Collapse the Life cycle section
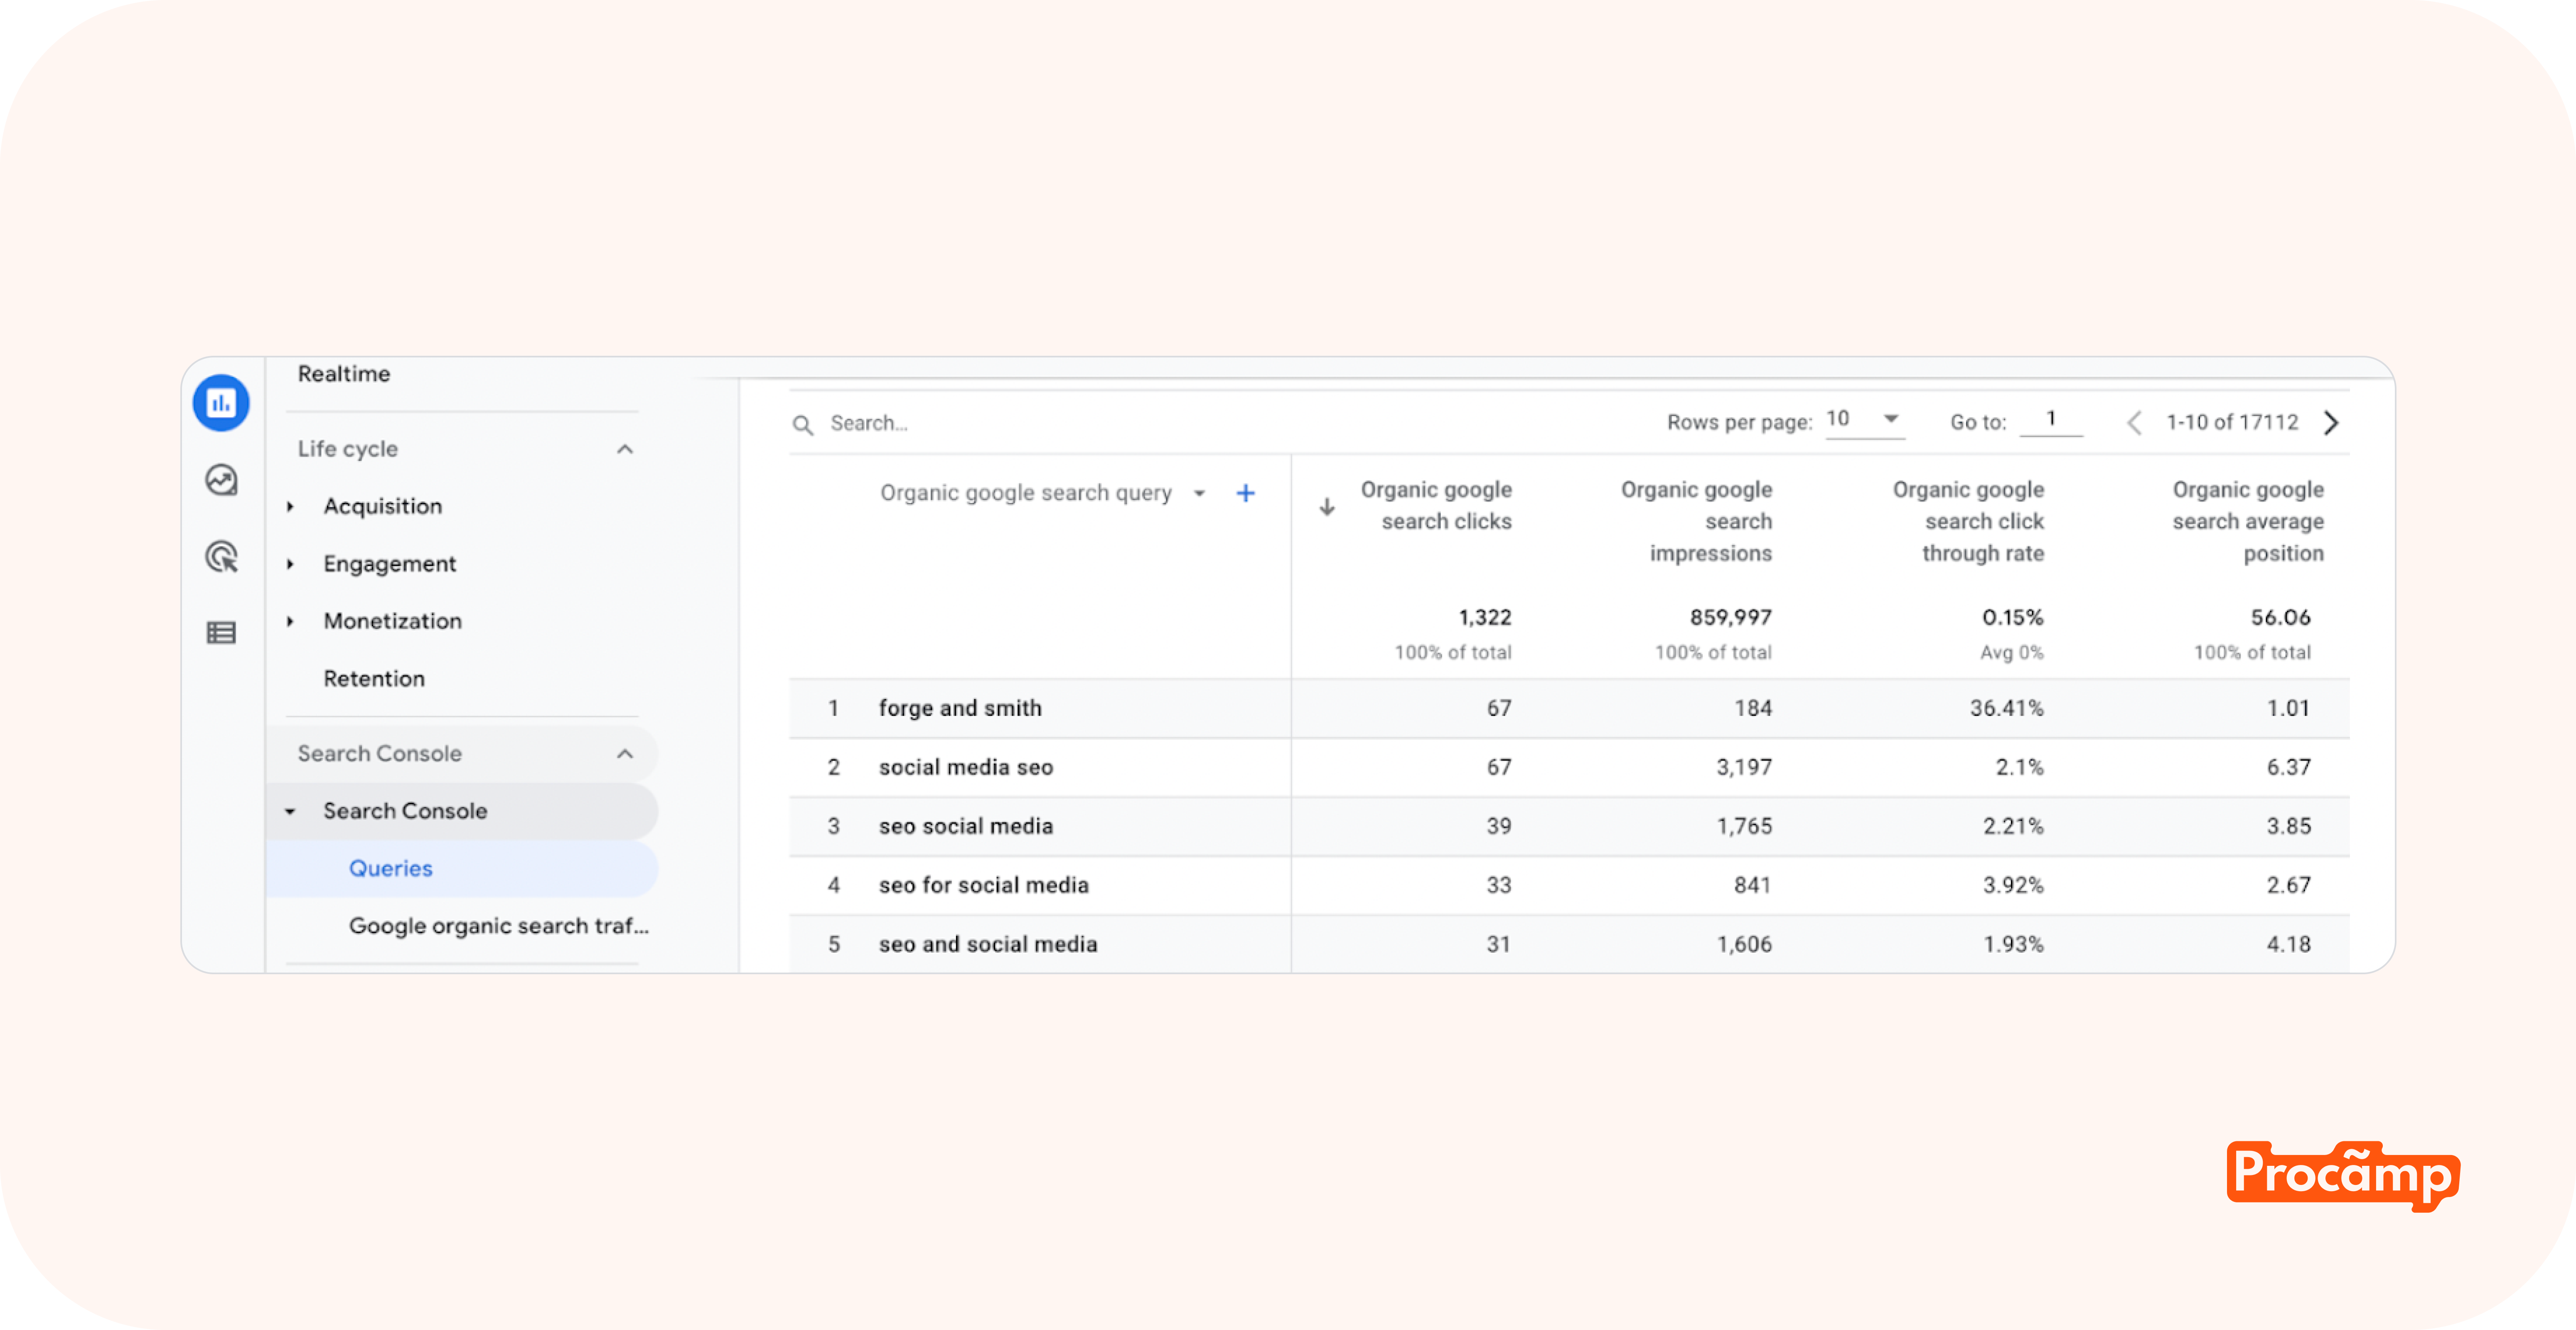 (625, 449)
